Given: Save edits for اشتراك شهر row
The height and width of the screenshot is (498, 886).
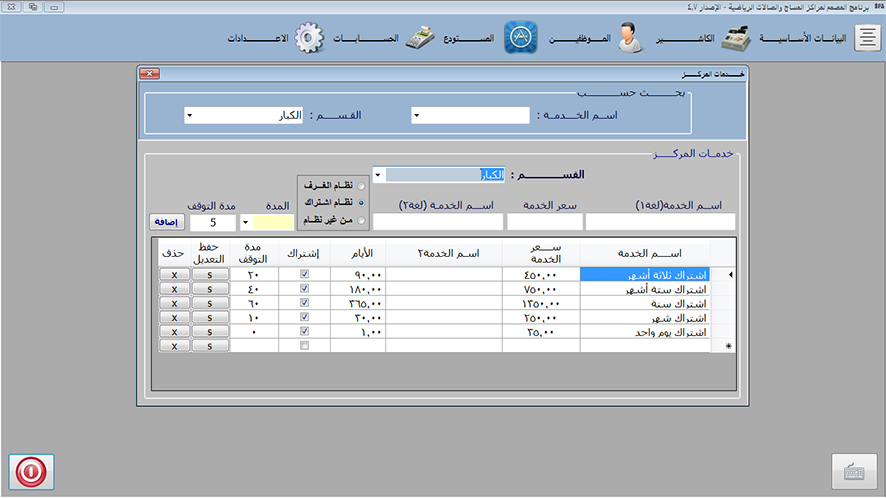Looking at the screenshot, I should pos(210,317).
